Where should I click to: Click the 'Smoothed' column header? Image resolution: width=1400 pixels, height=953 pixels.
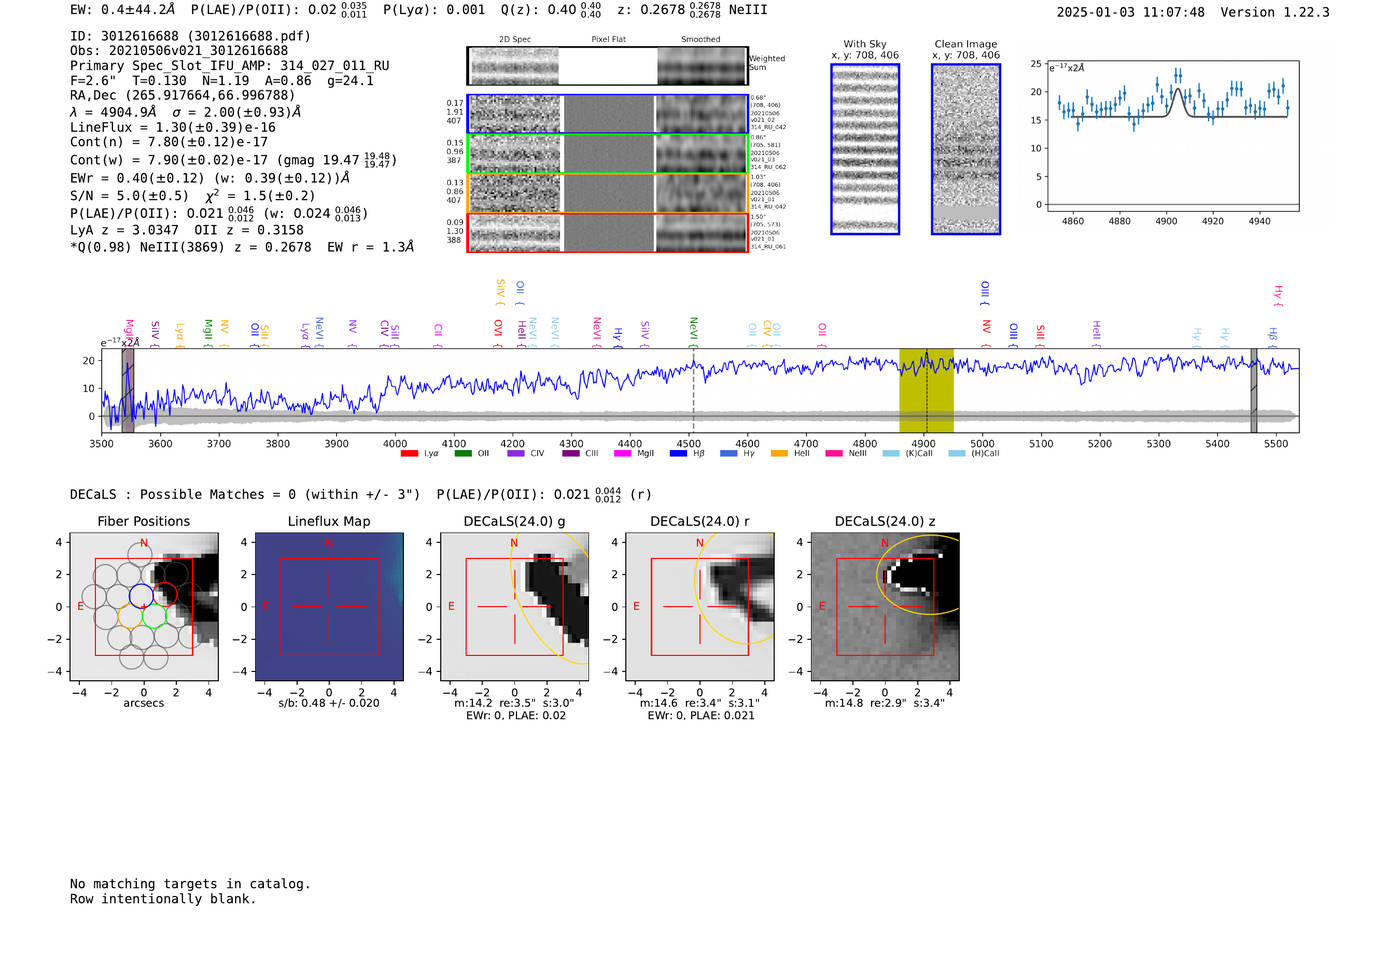click(x=701, y=40)
